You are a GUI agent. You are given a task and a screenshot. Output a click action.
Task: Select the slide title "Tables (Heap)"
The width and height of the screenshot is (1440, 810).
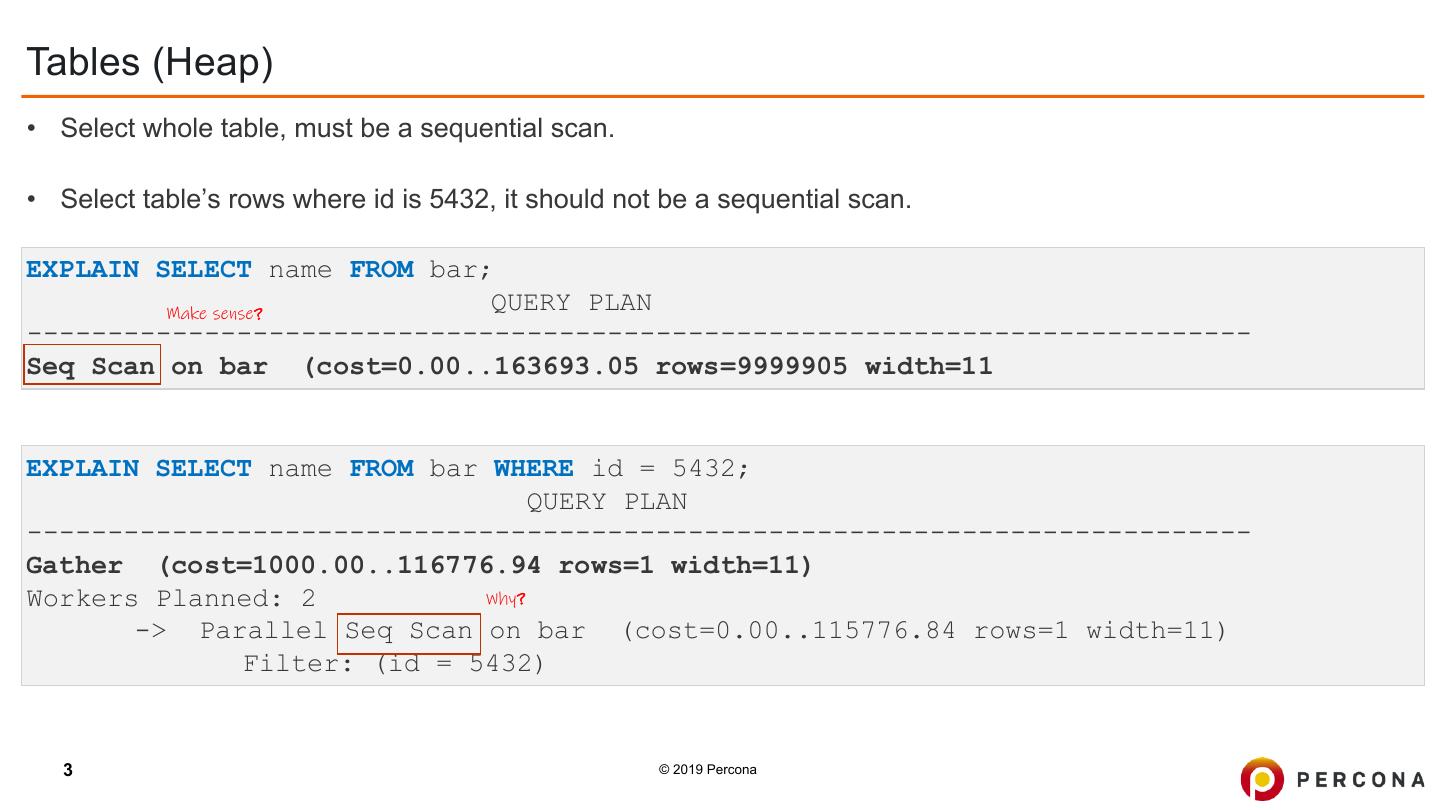[150, 62]
